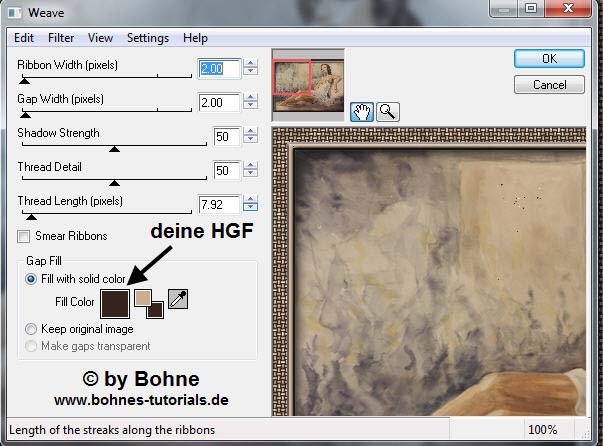This screenshot has height=446, width=603.
Task: Pick the eyedropper color tool
Action: tap(178, 298)
